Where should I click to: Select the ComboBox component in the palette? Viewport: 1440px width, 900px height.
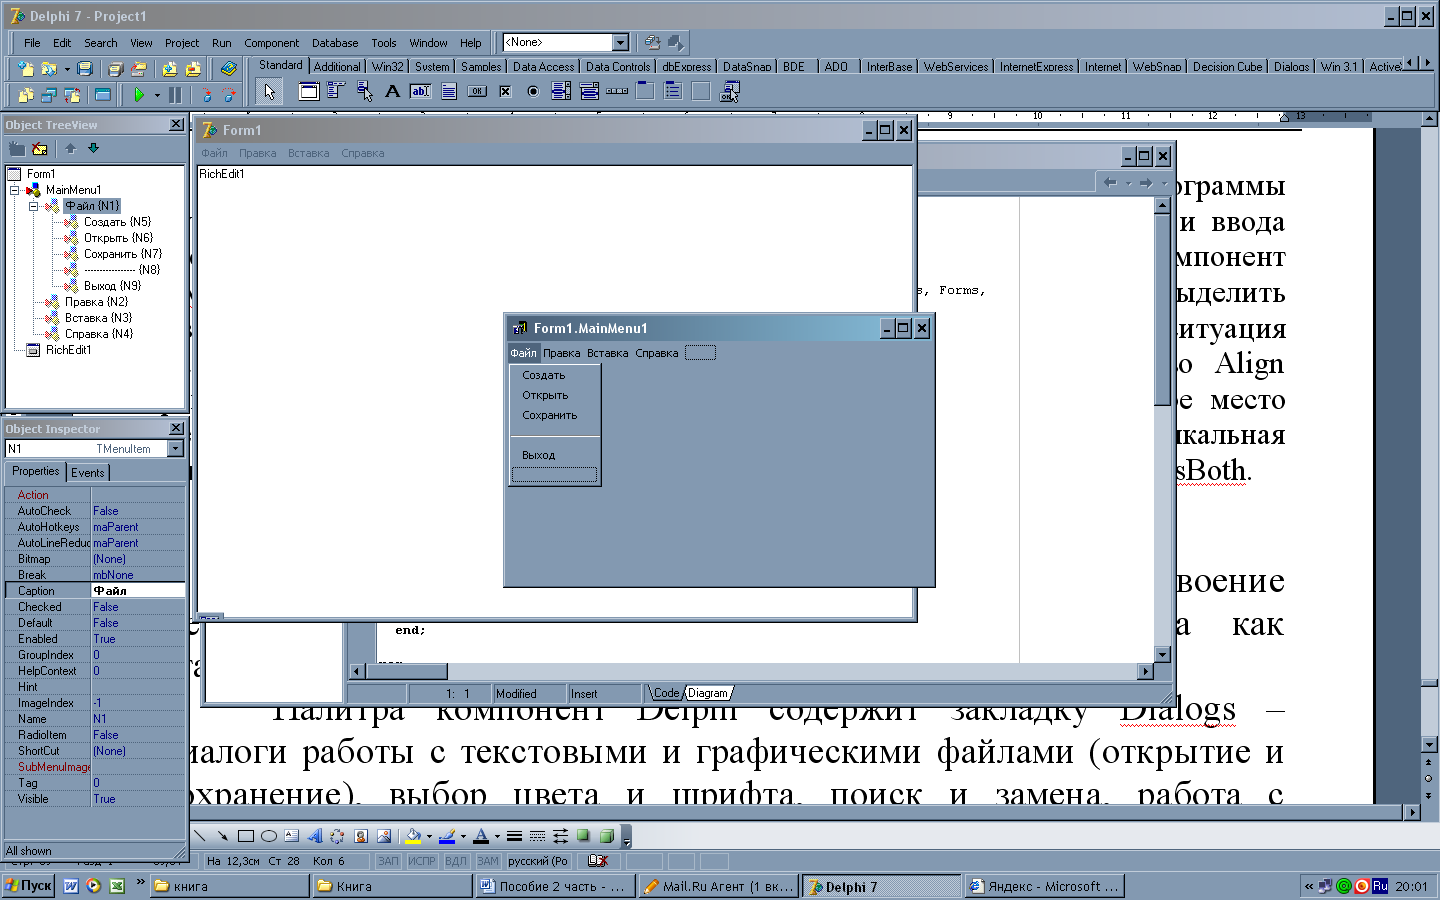pyautogui.click(x=589, y=92)
